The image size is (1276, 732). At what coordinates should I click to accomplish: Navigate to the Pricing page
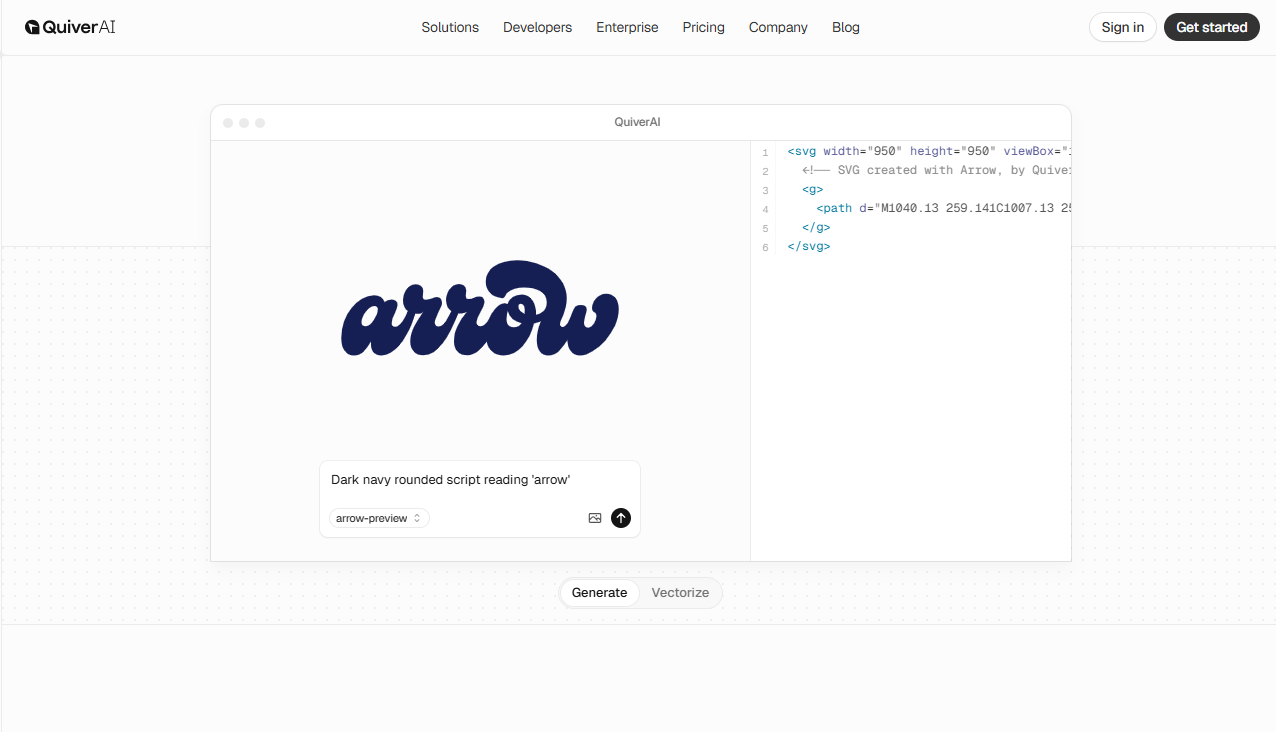pos(703,27)
